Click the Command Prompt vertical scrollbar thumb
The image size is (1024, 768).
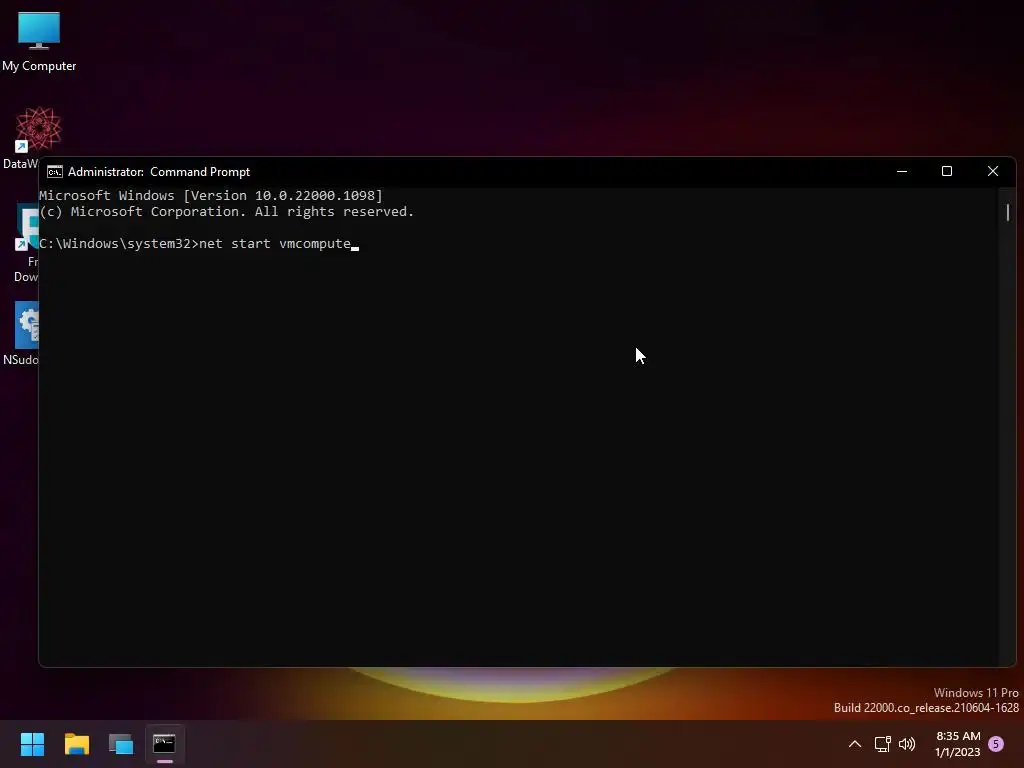(x=1008, y=212)
